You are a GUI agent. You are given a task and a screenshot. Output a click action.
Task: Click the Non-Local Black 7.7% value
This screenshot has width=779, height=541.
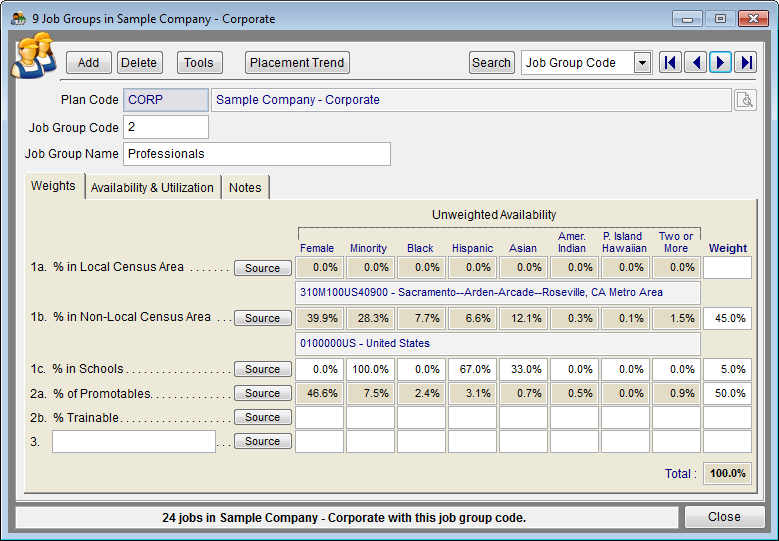tap(421, 318)
